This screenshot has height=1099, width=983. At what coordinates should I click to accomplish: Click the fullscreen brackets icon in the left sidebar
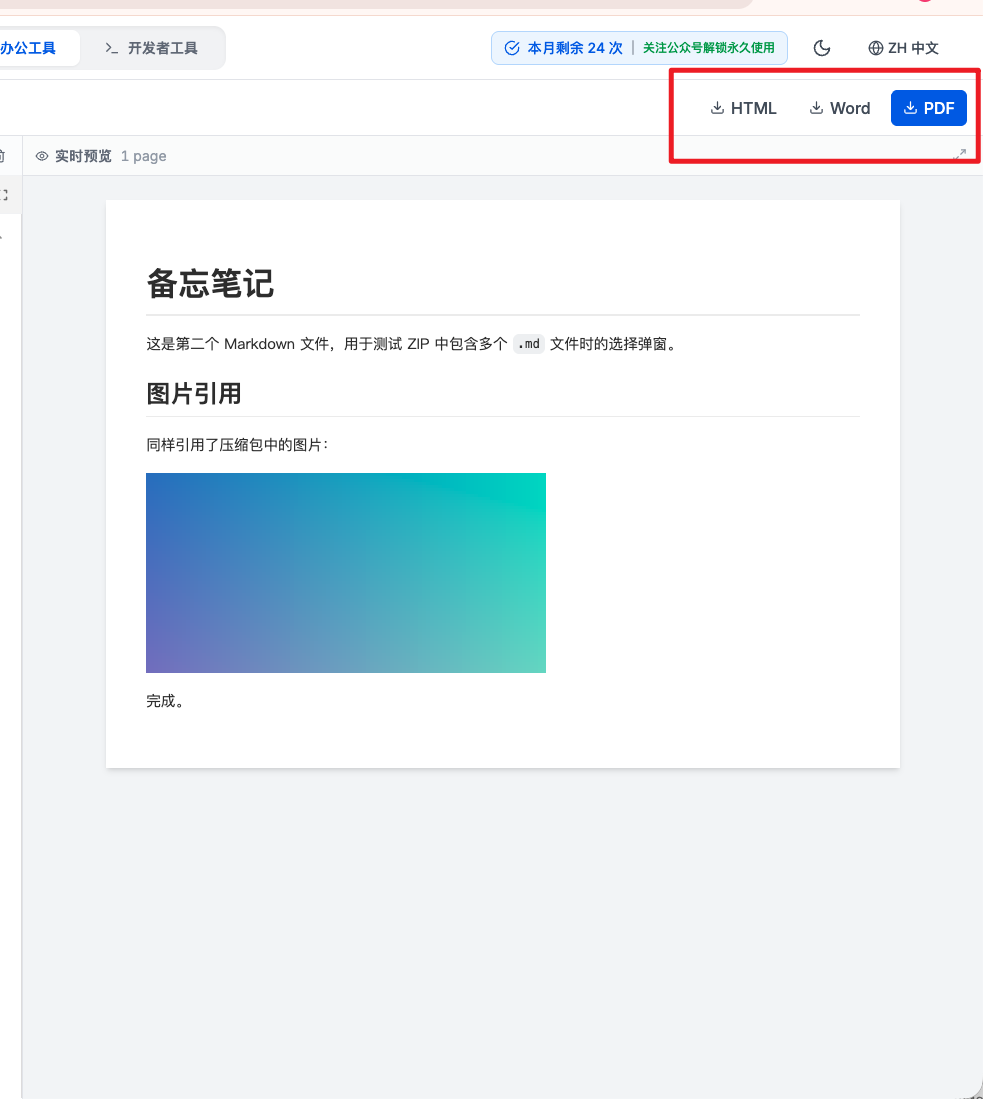(x=3, y=195)
